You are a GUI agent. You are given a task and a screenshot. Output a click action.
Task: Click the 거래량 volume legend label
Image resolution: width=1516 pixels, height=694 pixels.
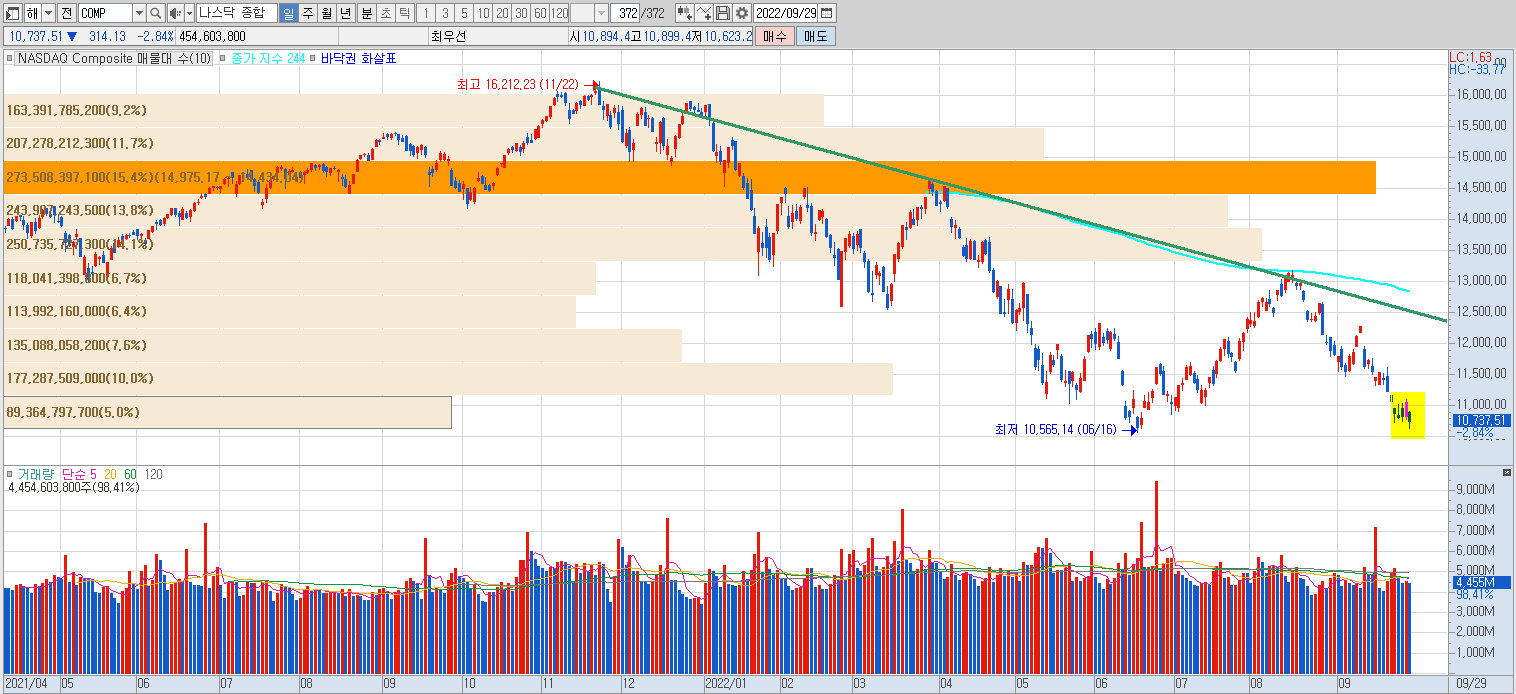coord(37,474)
